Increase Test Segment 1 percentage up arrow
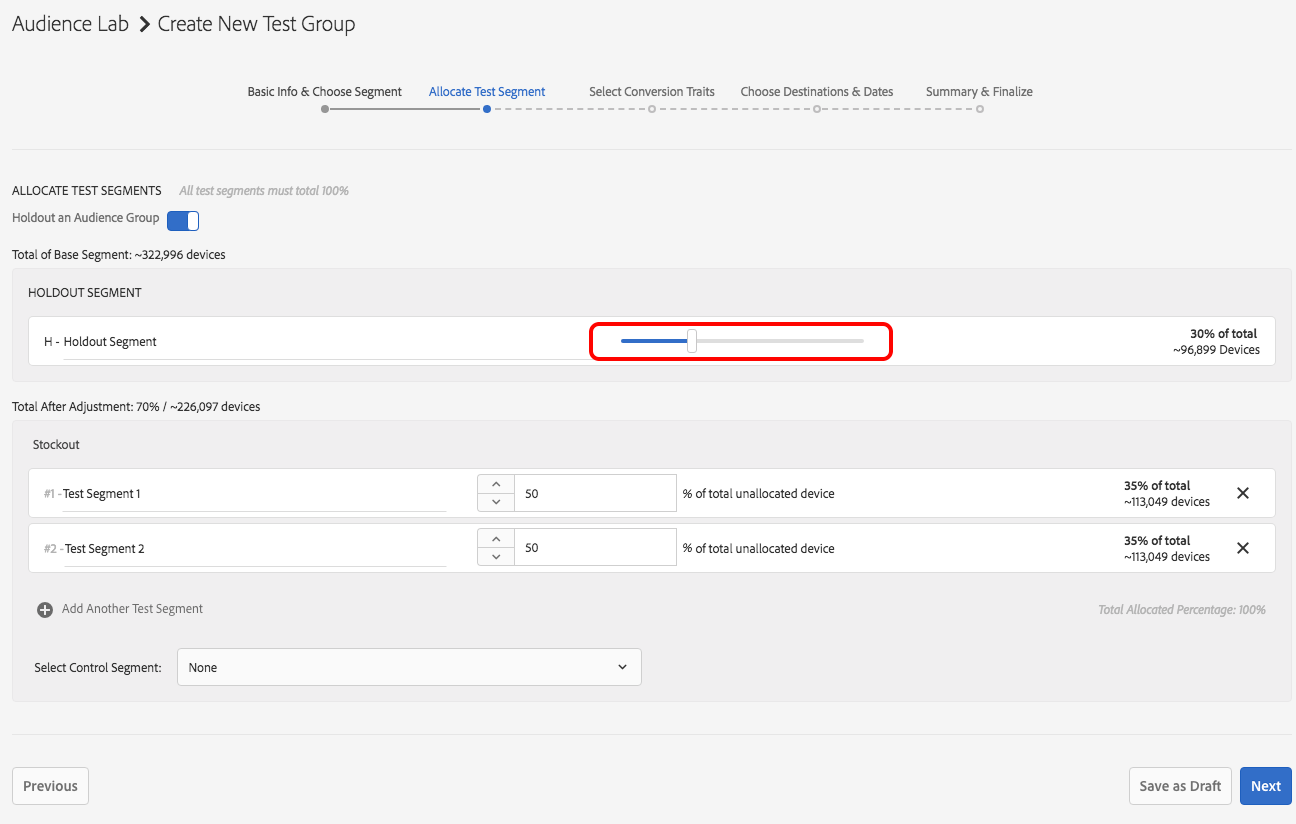 [496, 484]
